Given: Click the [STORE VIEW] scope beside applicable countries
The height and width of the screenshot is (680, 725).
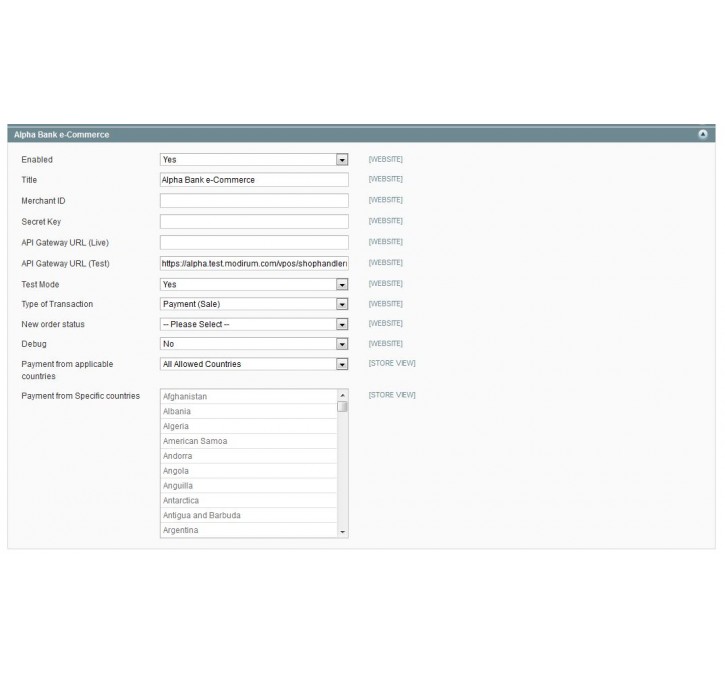Looking at the screenshot, I should coord(392,363).
